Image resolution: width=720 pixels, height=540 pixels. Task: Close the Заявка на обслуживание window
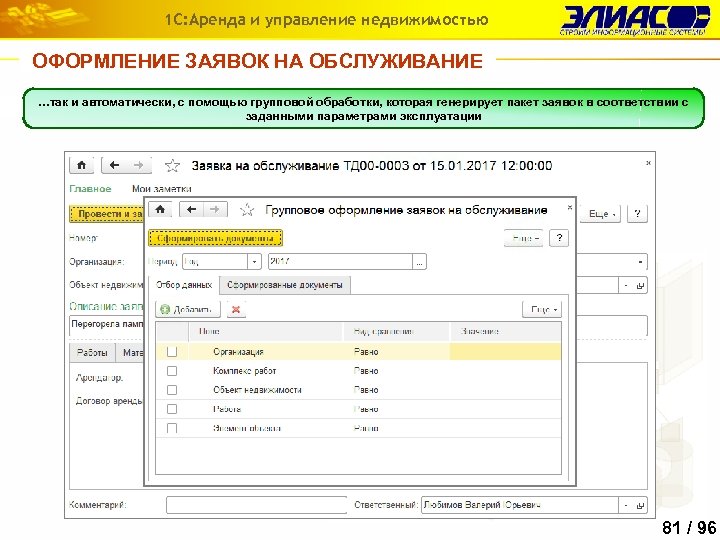coord(648,163)
